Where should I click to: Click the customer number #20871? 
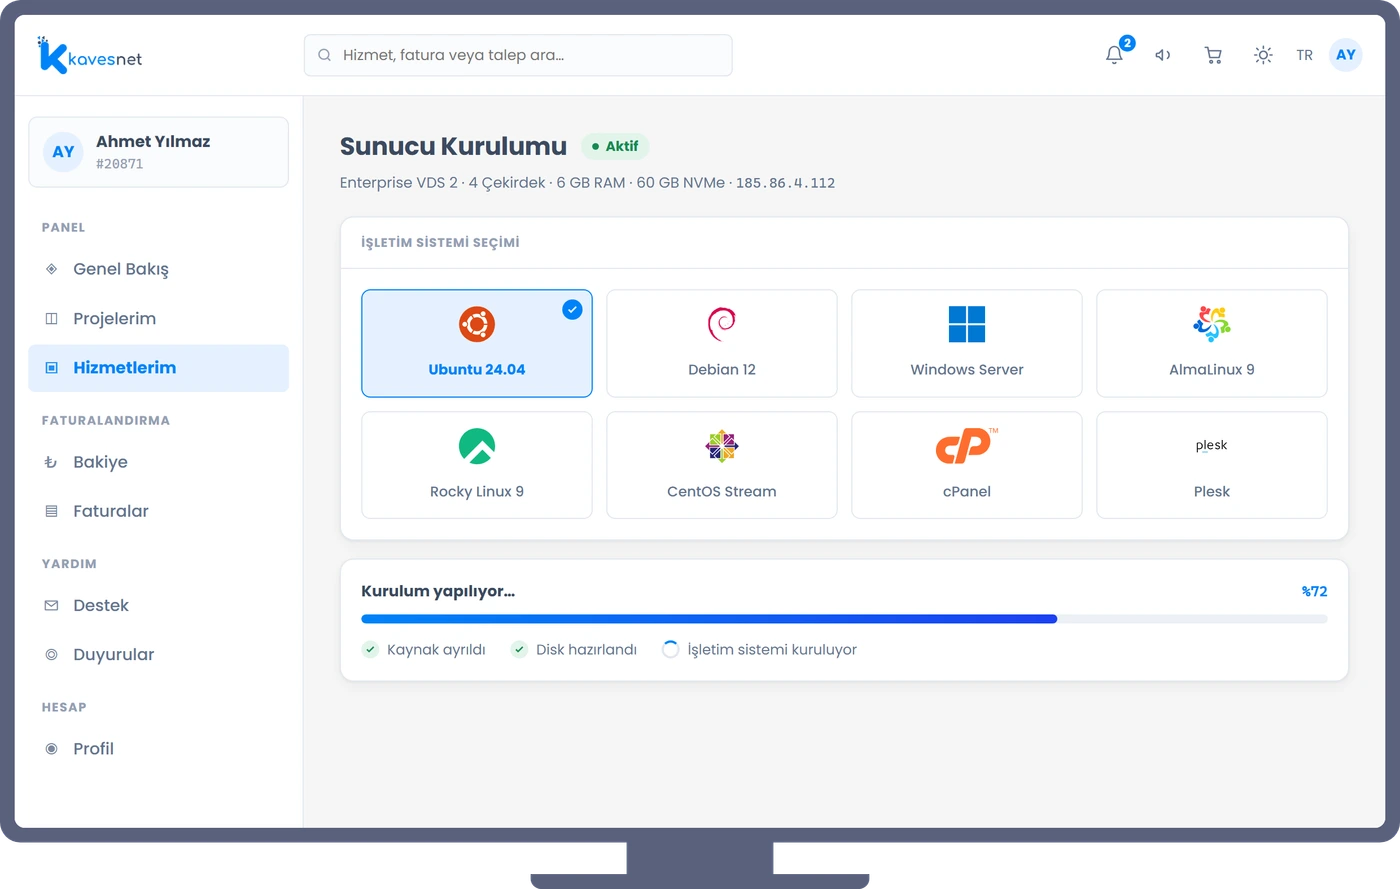120,164
